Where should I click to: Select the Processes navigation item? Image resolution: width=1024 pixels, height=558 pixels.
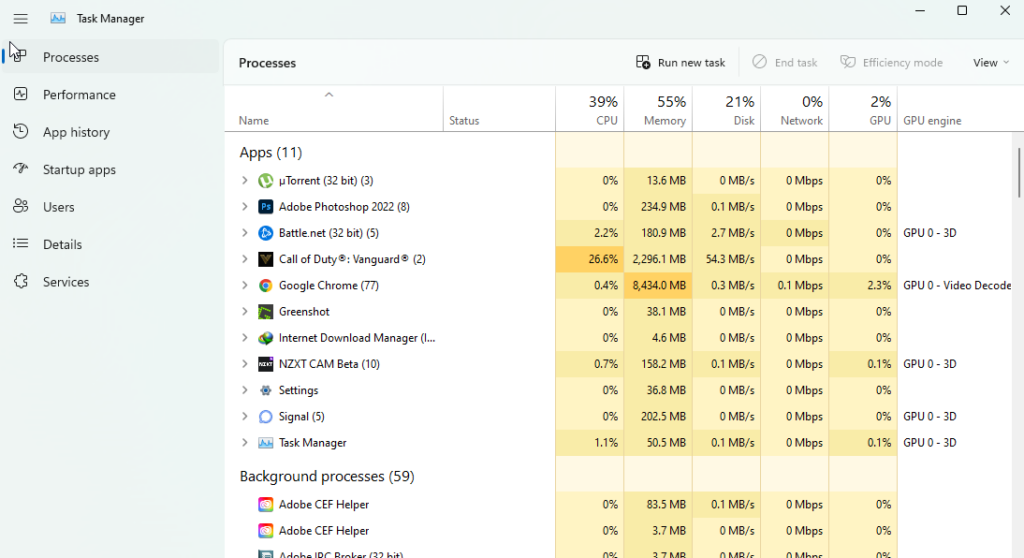[x=70, y=57]
